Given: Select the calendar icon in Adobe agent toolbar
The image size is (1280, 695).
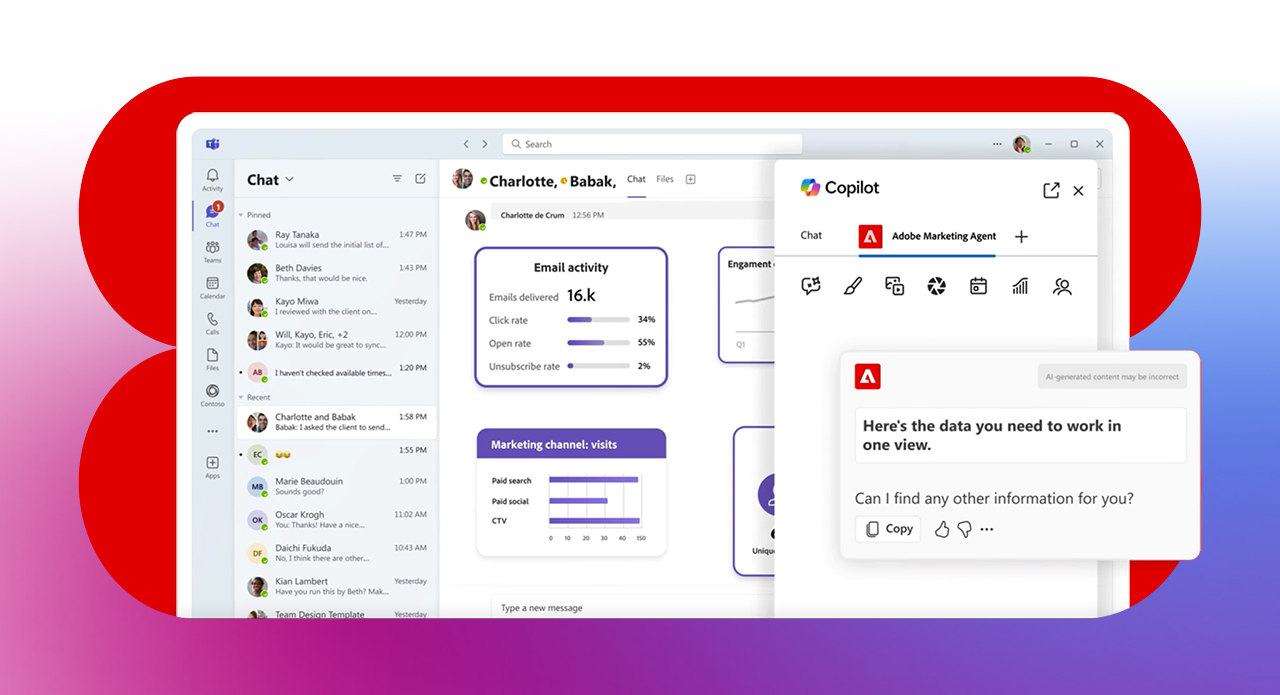Looking at the screenshot, I should [x=978, y=287].
